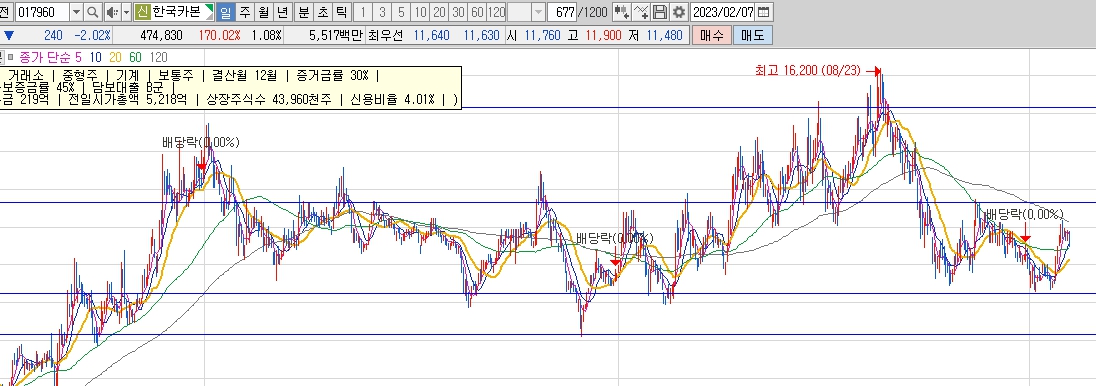Save chart settings with floppy disk icon
The width and height of the screenshot is (1096, 386).
(659, 12)
